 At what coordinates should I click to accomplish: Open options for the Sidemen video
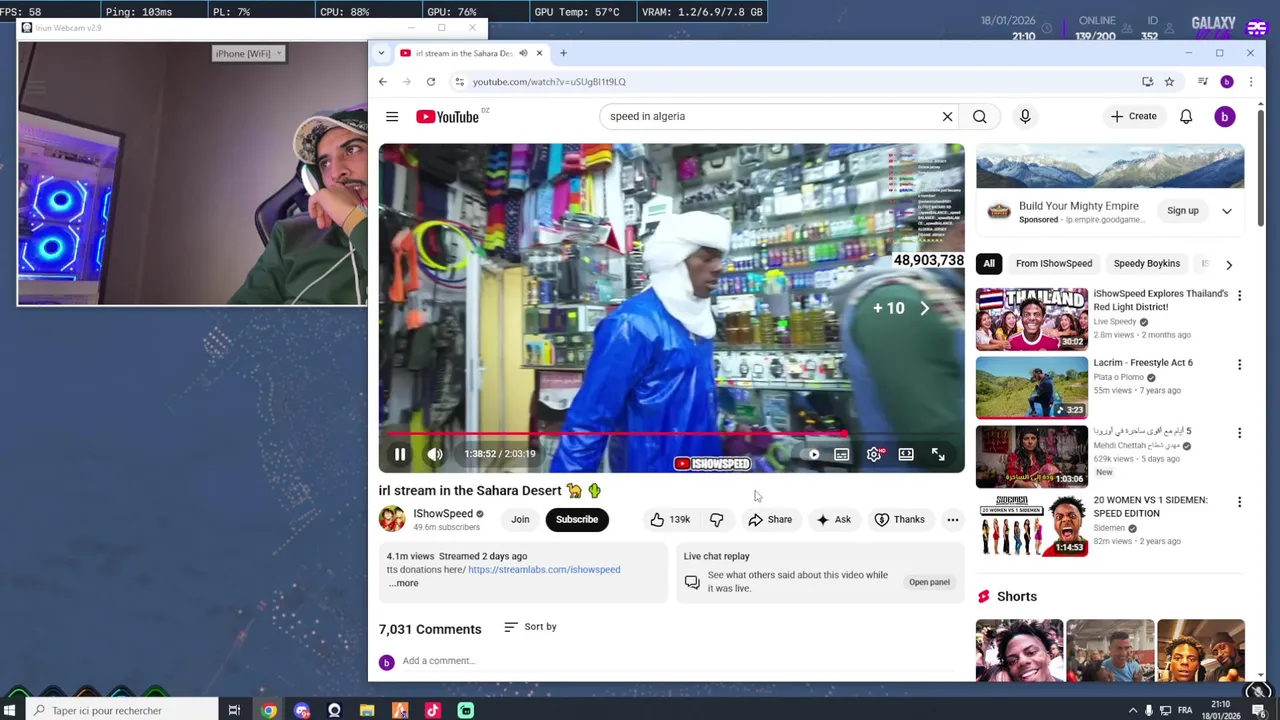coord(1239,502)
